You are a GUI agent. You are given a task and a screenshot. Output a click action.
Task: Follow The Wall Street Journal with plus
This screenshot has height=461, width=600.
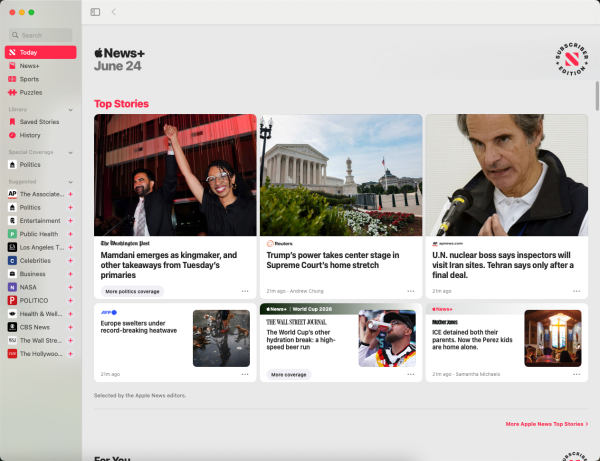pos(70,340)
